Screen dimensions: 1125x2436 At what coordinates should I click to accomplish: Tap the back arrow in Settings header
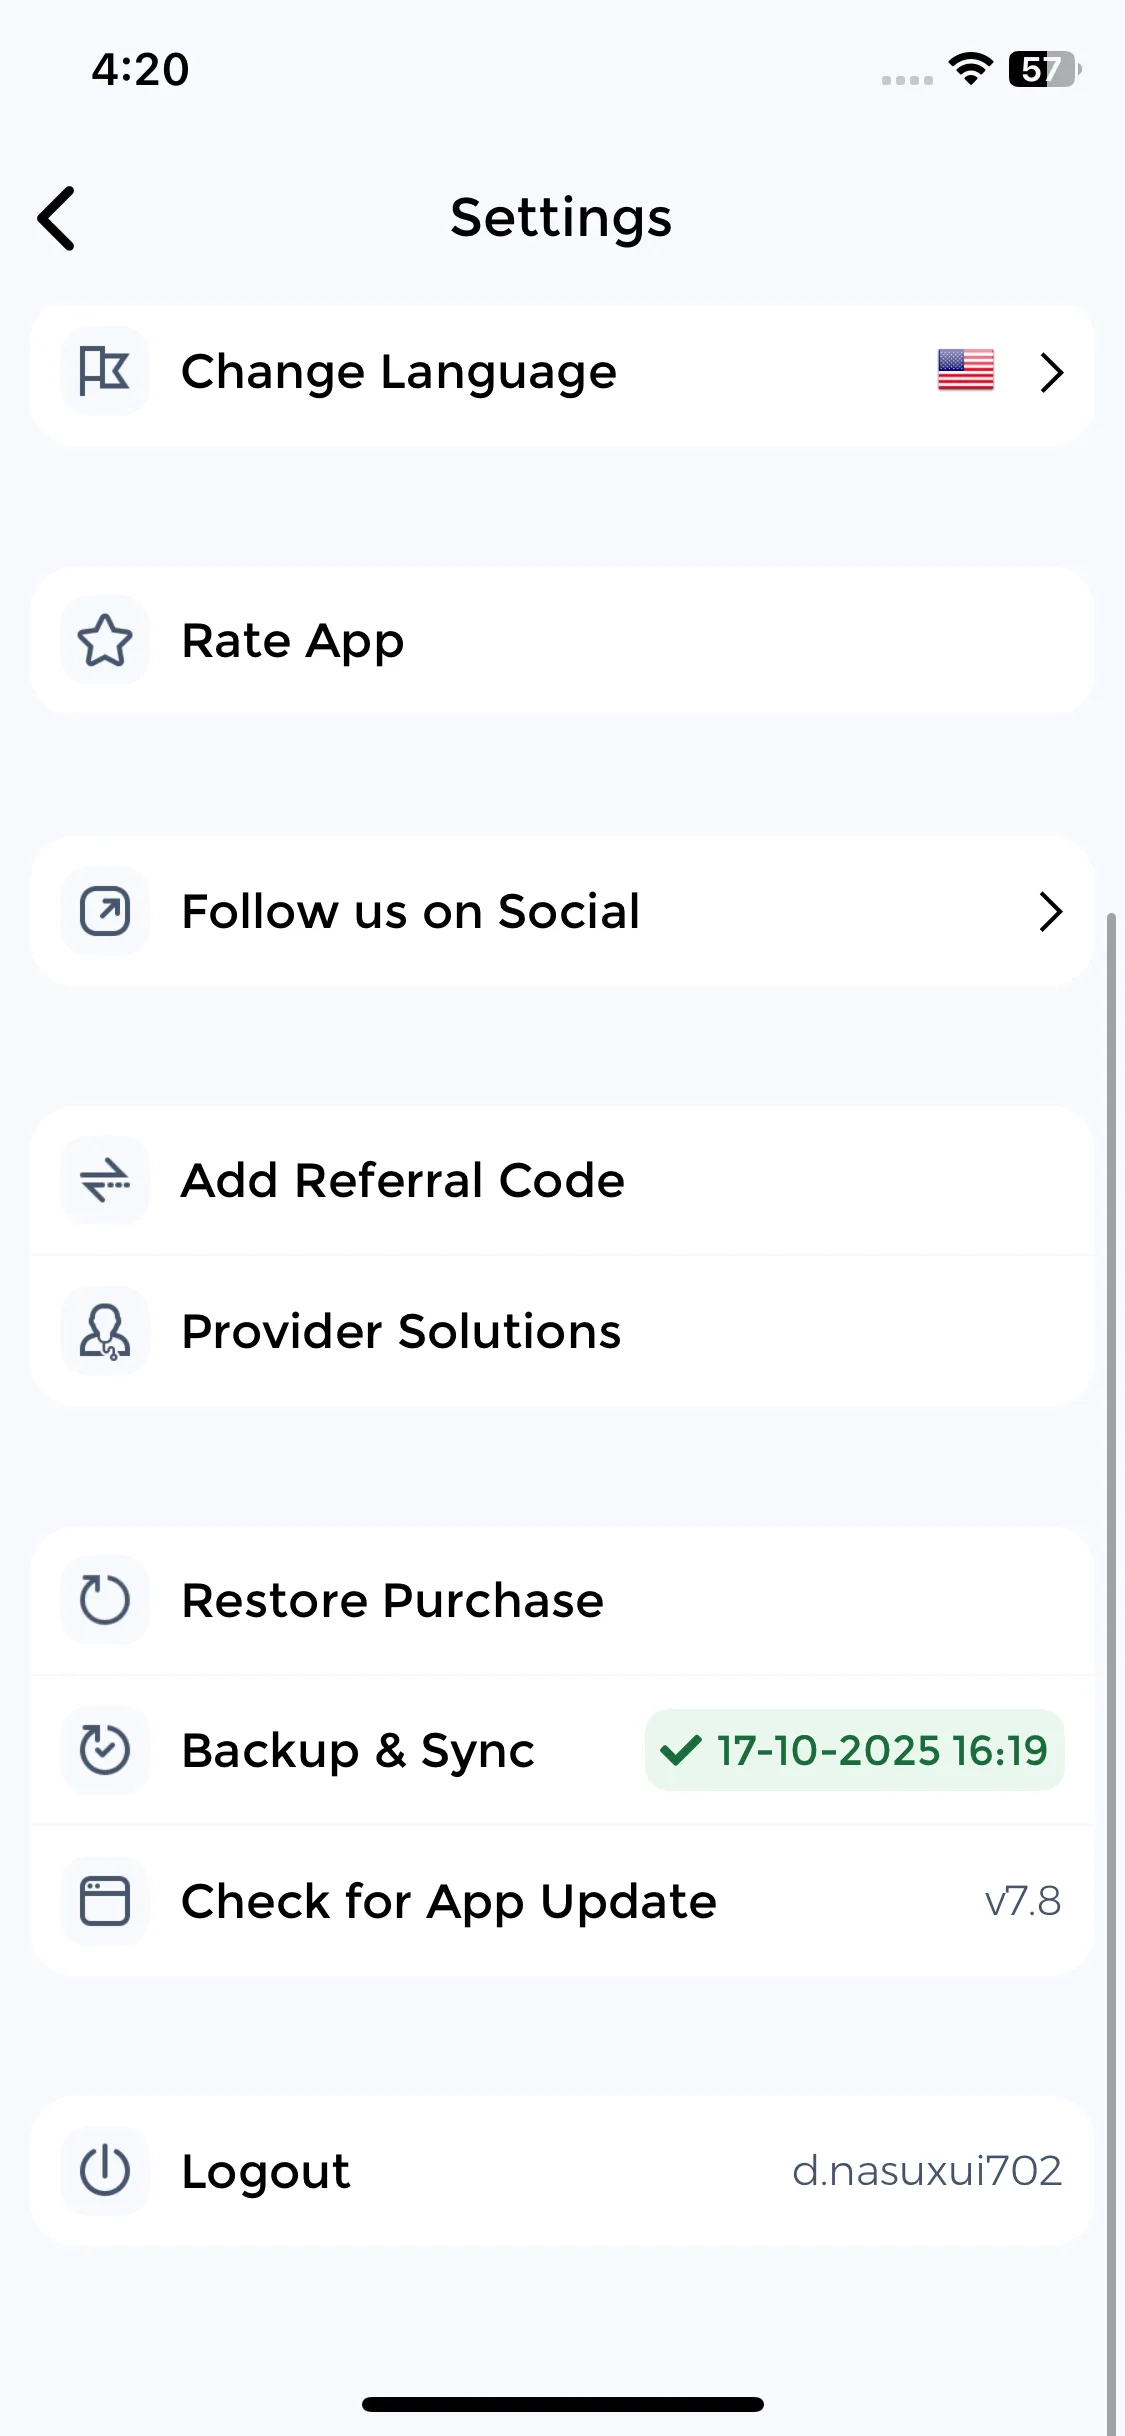[57, 218]
